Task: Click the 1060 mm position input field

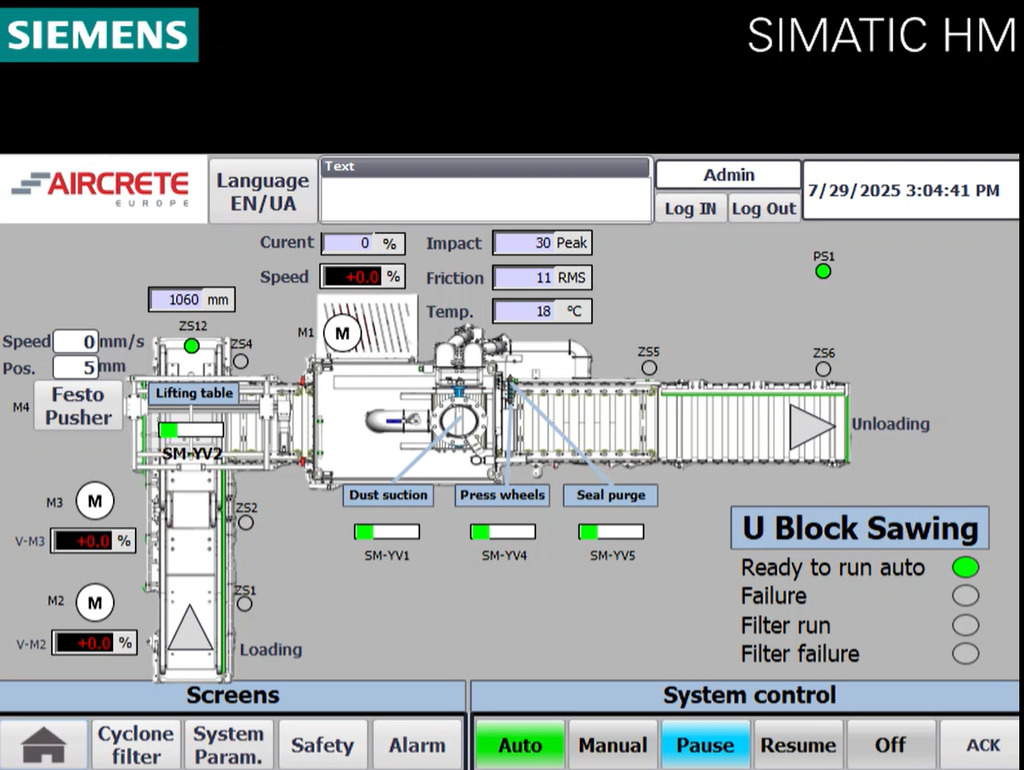Action: tap(189, 299)
